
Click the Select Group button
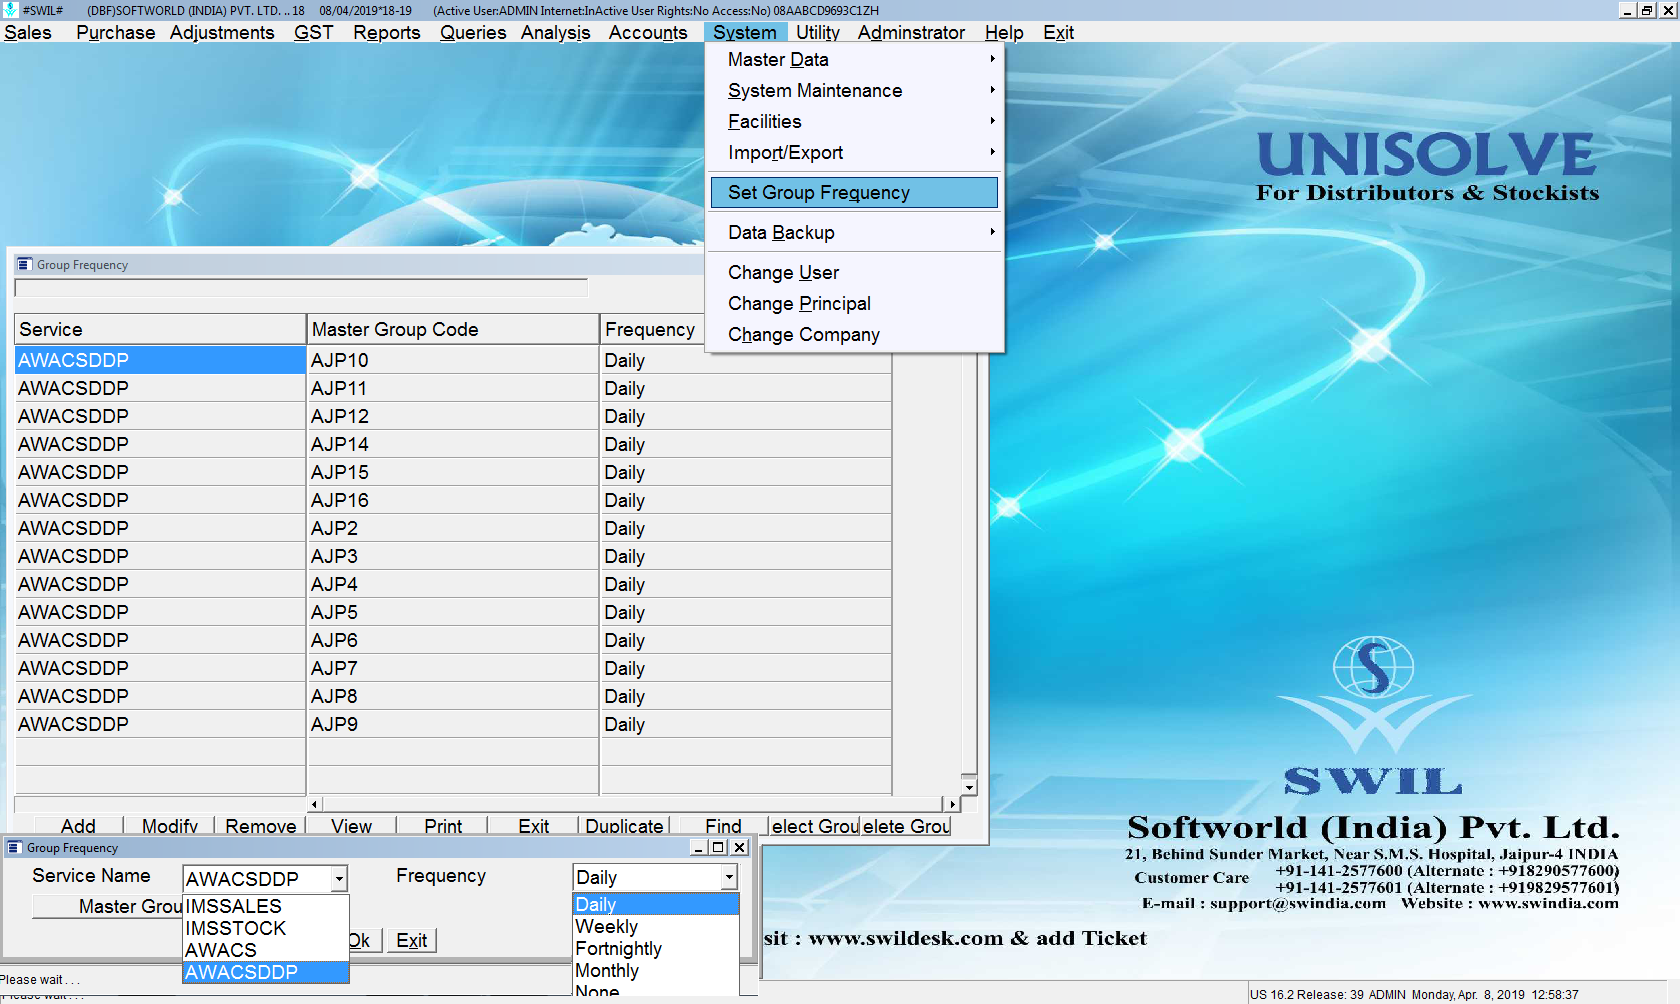click(814, 826)
